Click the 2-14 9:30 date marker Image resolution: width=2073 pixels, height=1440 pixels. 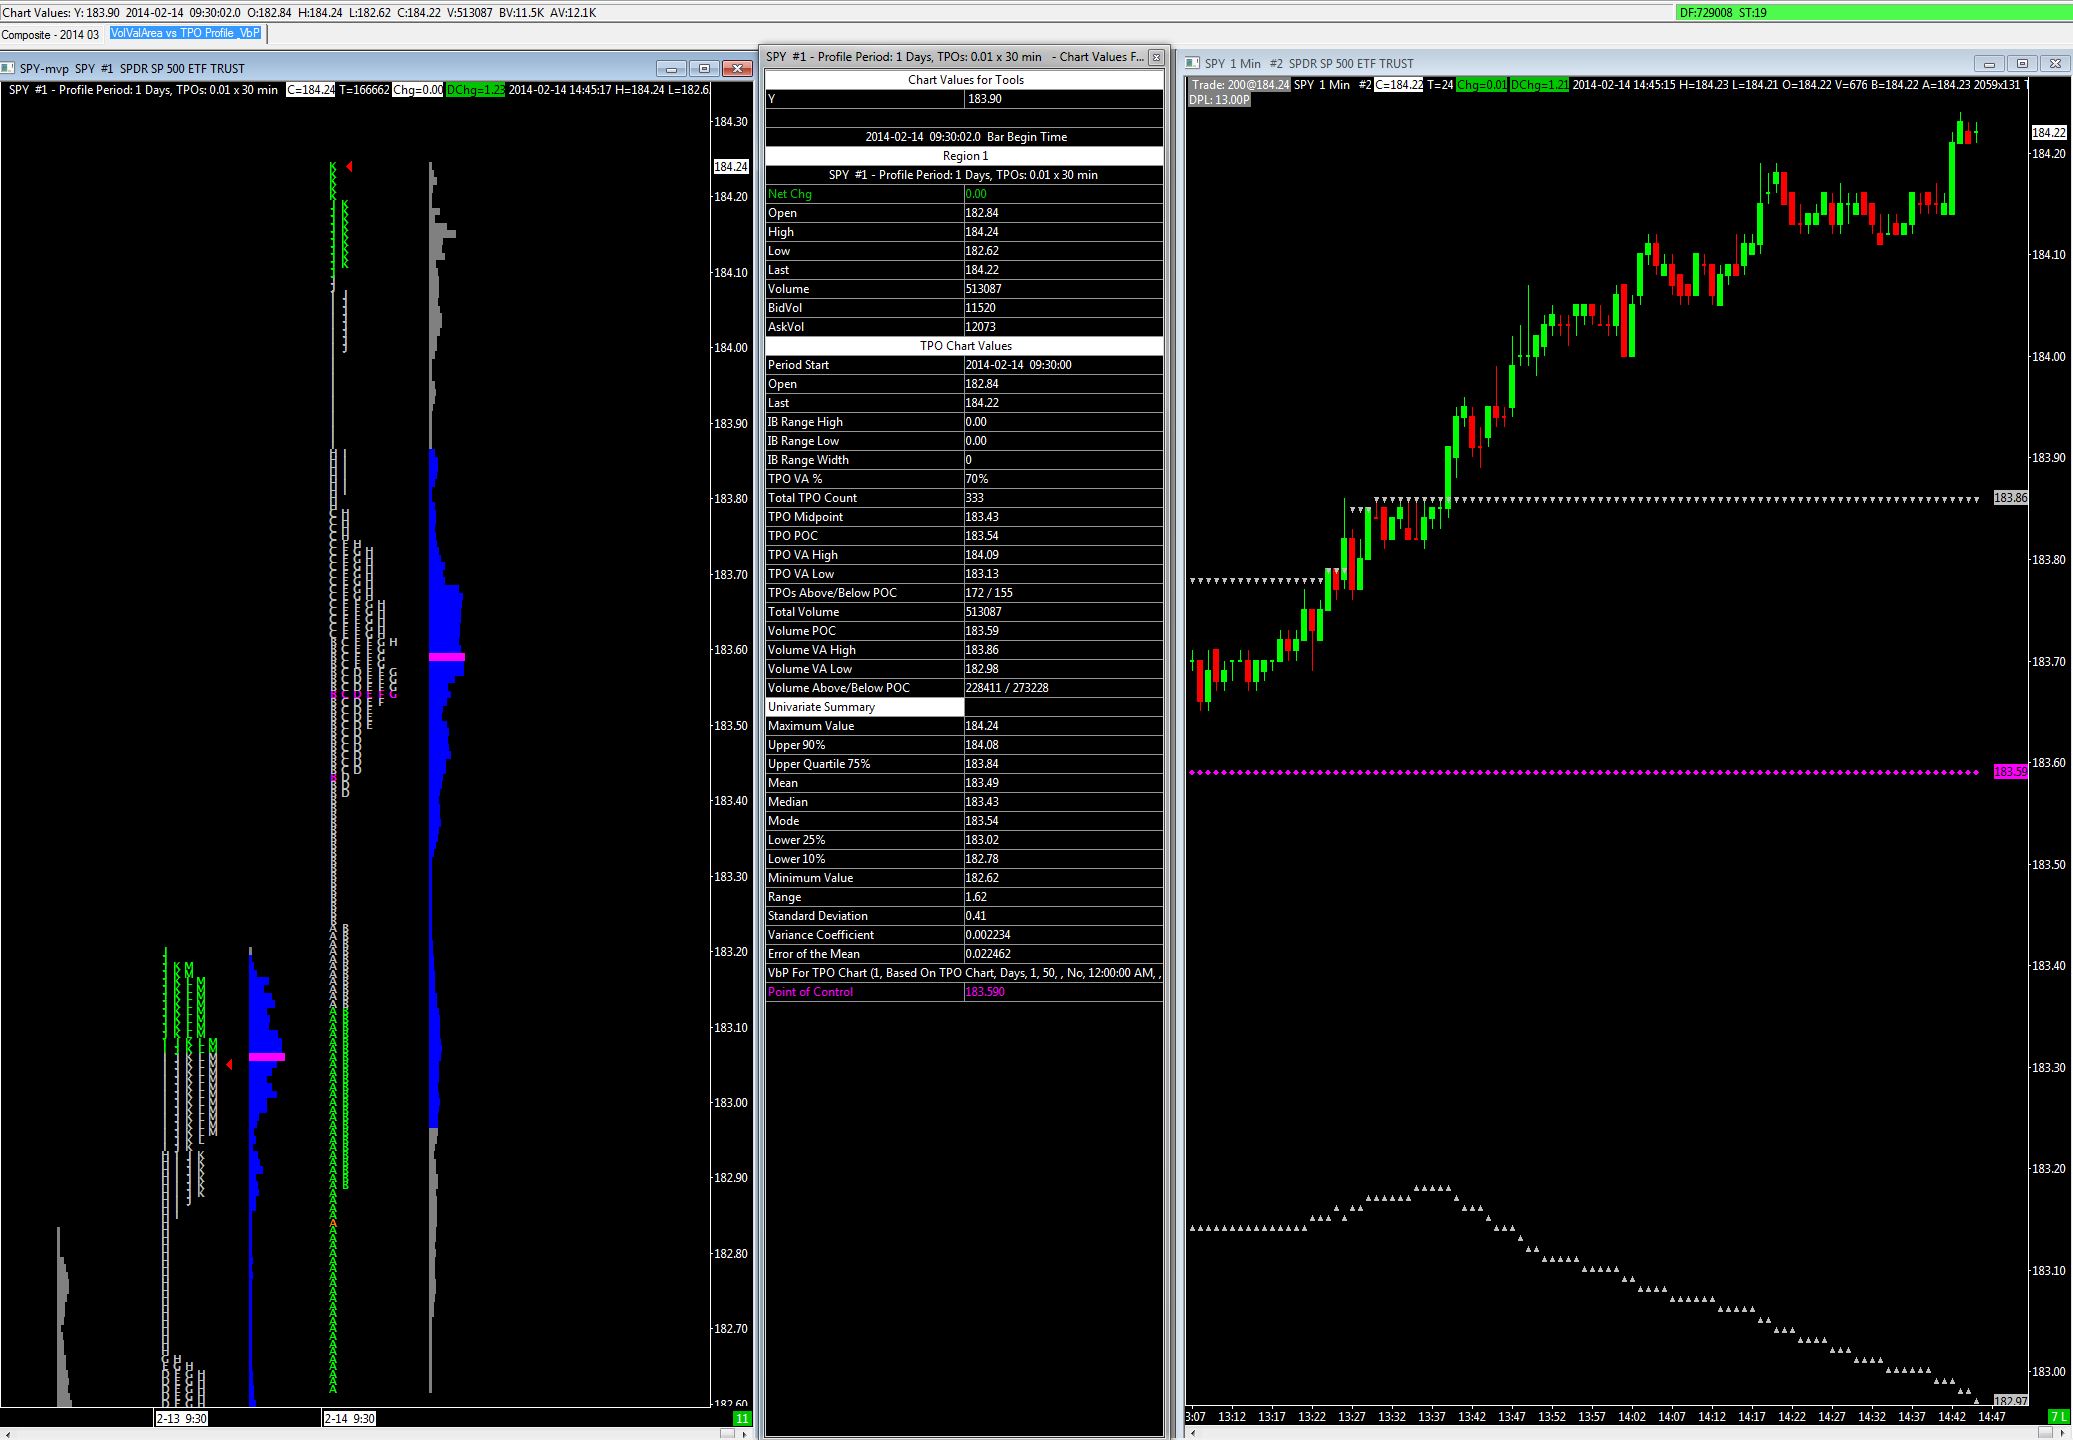(350, 1418)
